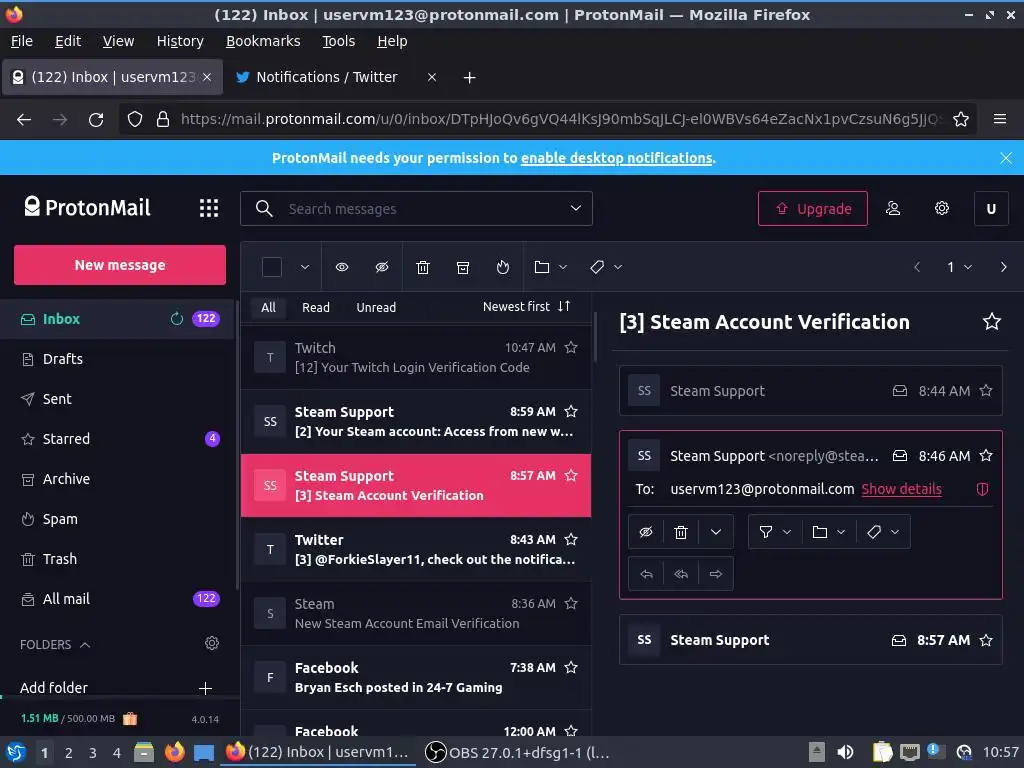Star the 8:59 AM Steam Support email
The height and width of the screenshot is (768, 1024).
click(x=571, y=411)
